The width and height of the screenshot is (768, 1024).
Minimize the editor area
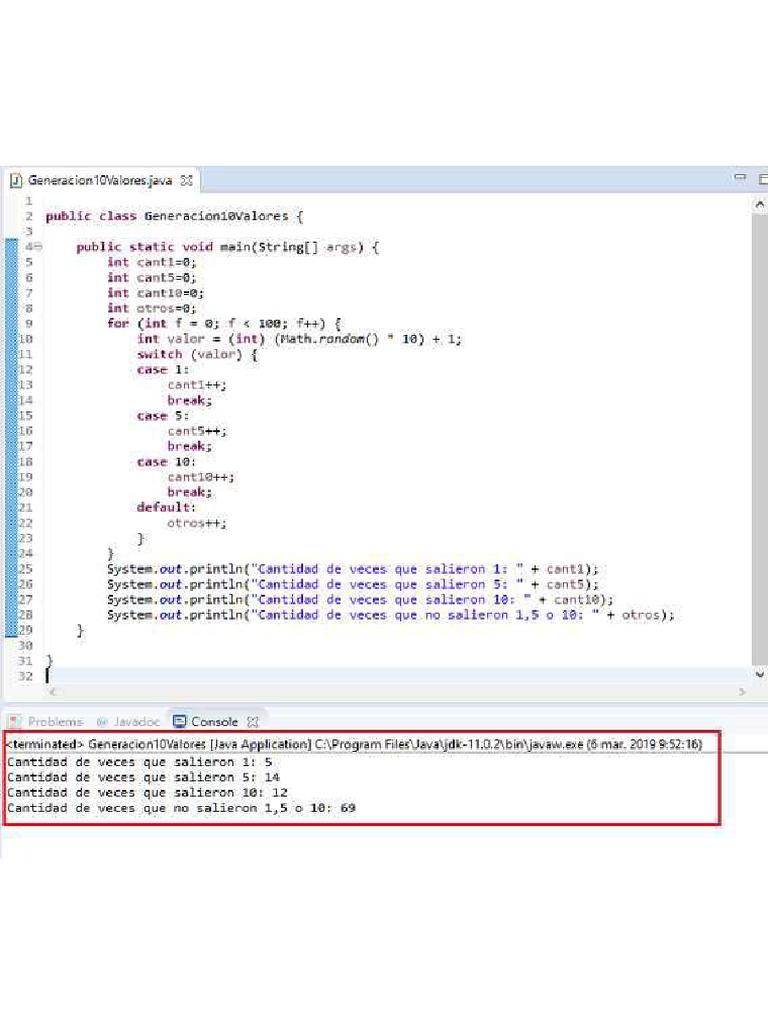point(740,177)
